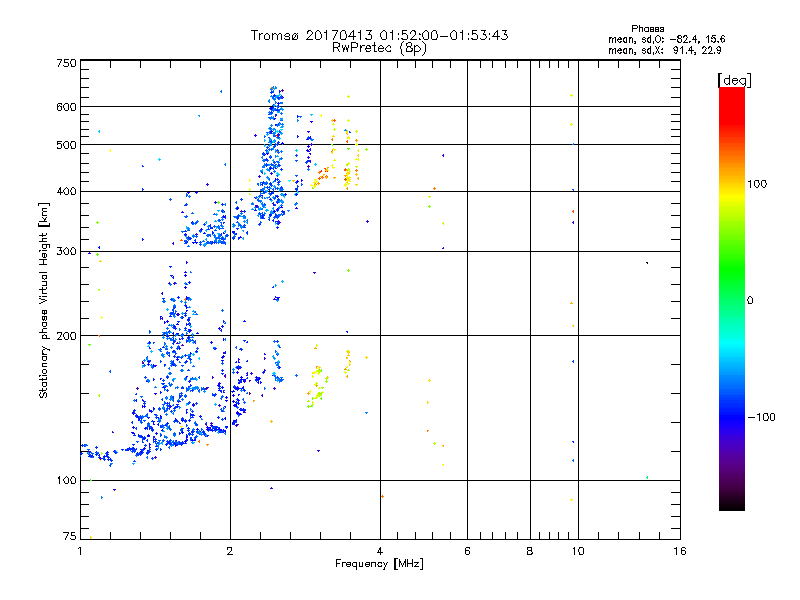Click the plot title 'Tromsø 20170413 01:52:00-01:53:43'
Screen dimensions: 800x600
379,35
